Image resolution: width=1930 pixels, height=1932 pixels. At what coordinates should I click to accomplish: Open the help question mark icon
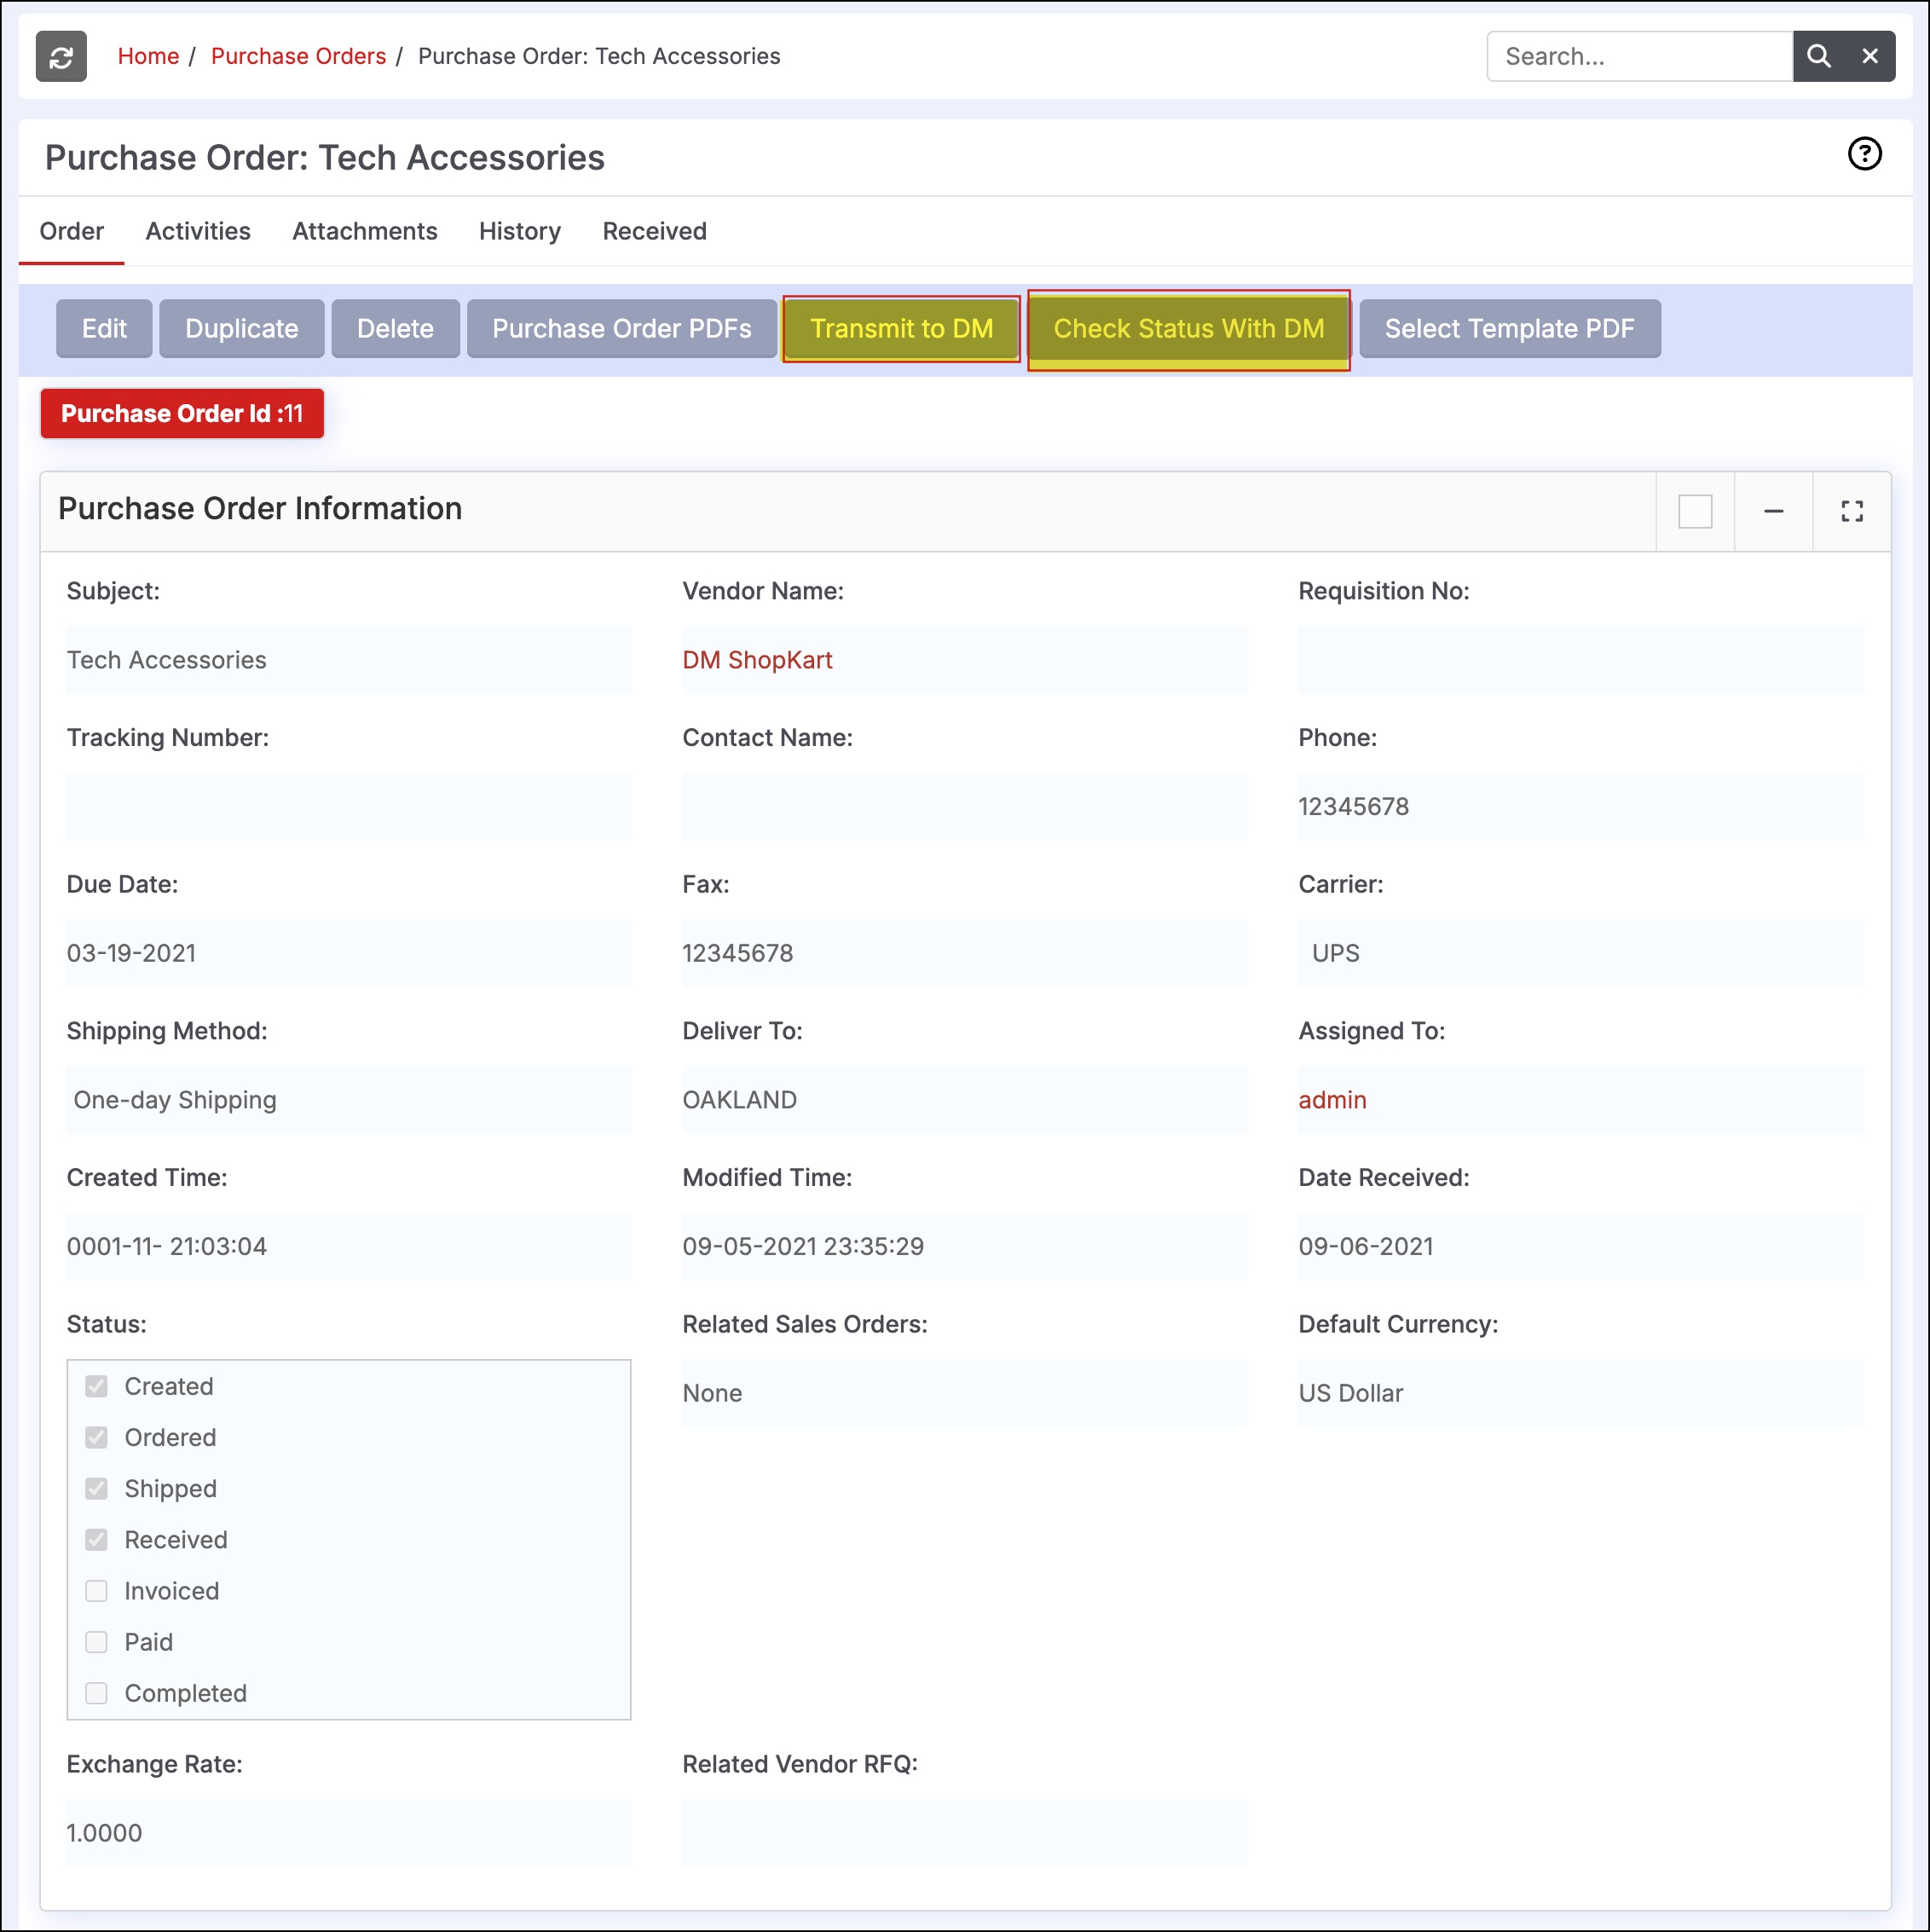click(x=1863, y=154)
